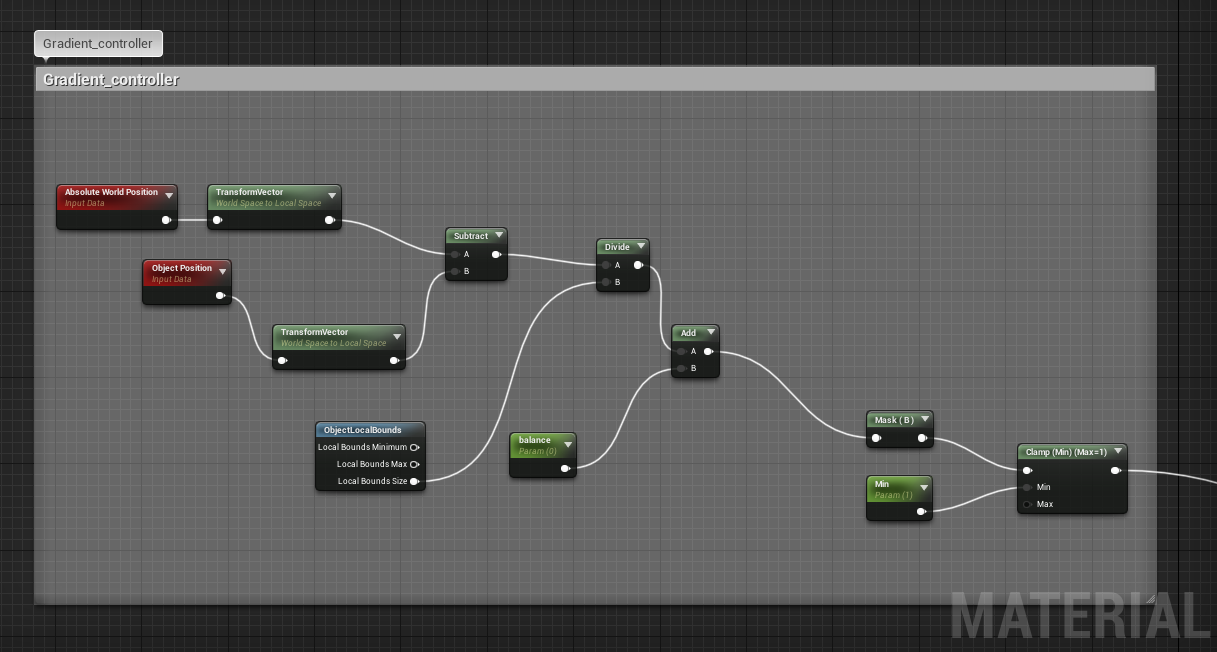Select the Subtract node title
This screenshot has width=1217, height=652.
coord(471,236)
